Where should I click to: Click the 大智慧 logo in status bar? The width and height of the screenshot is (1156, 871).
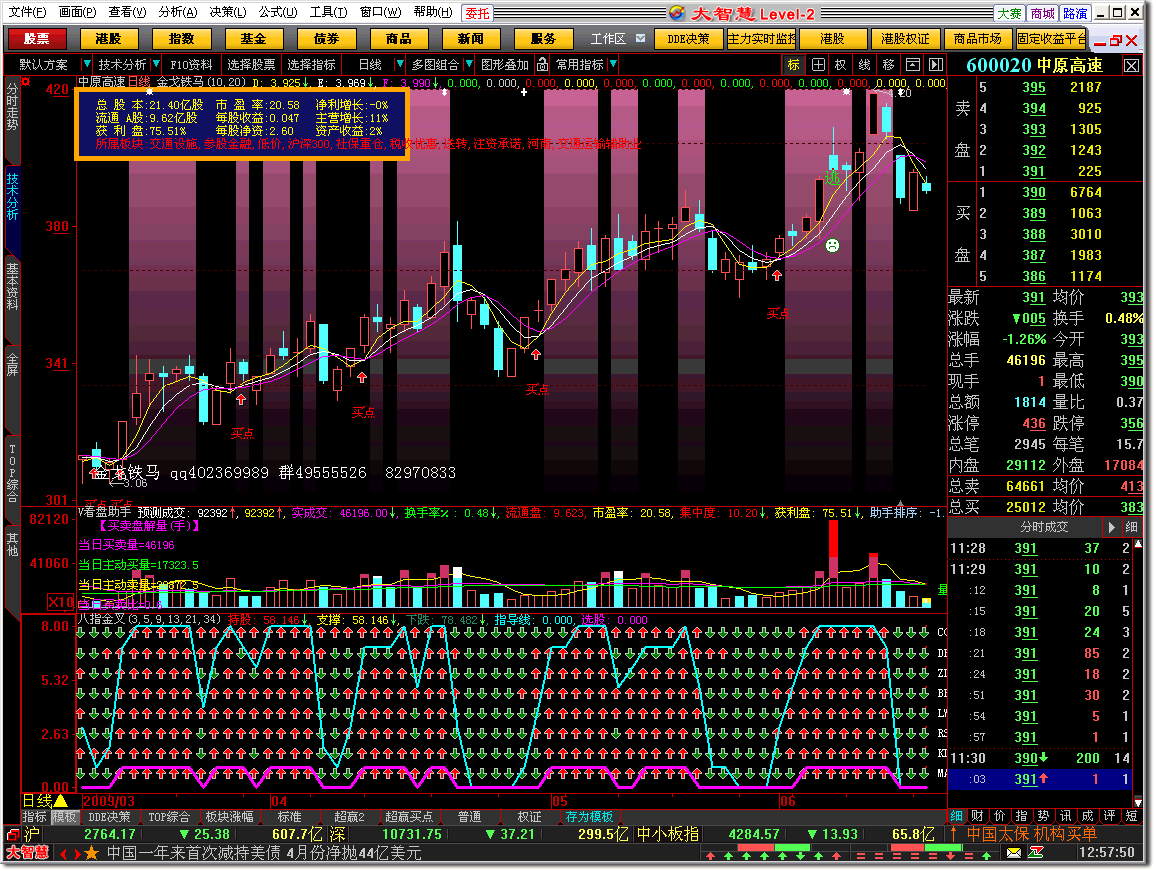(x=27, y=853)
